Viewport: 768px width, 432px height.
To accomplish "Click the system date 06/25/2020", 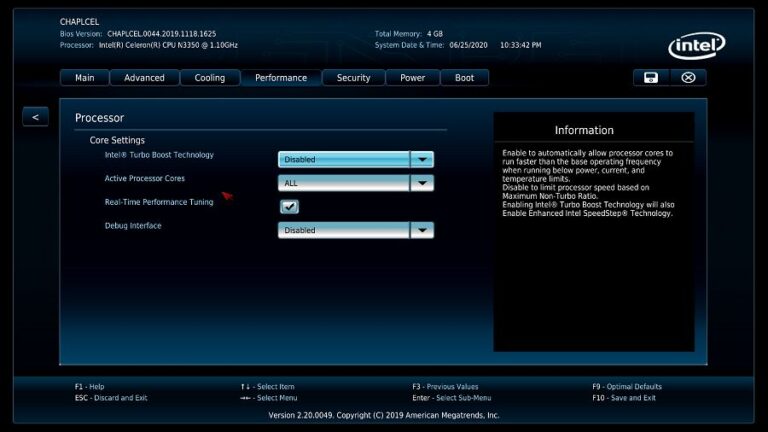I will [x=468, y=45].
